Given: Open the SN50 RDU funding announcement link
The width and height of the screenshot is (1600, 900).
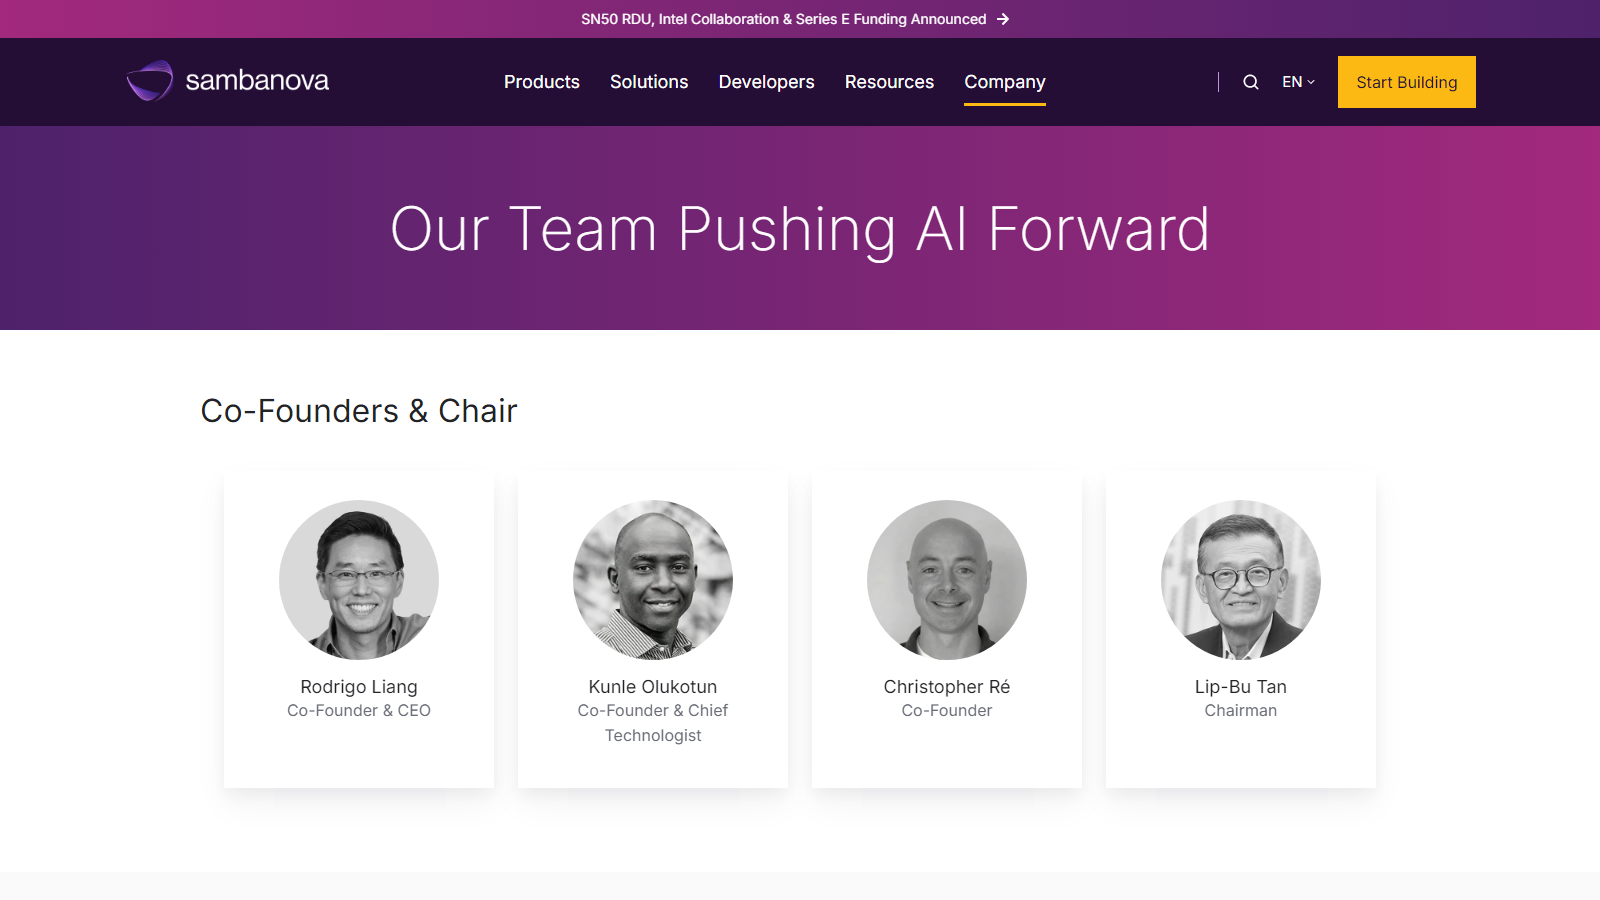Looking at the screenshot, I should (783, 19).
